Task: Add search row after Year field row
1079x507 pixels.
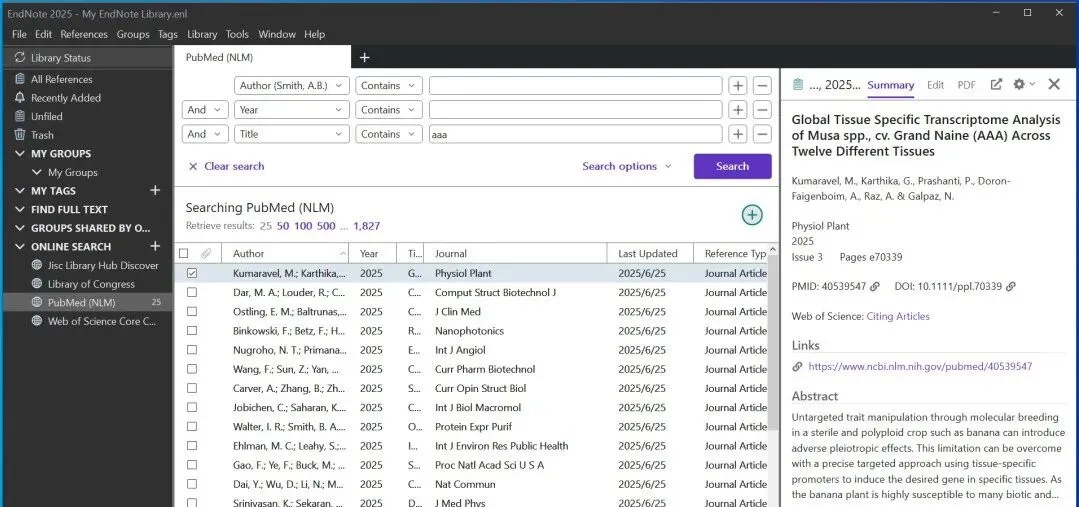Action: (x=738, y=110)
